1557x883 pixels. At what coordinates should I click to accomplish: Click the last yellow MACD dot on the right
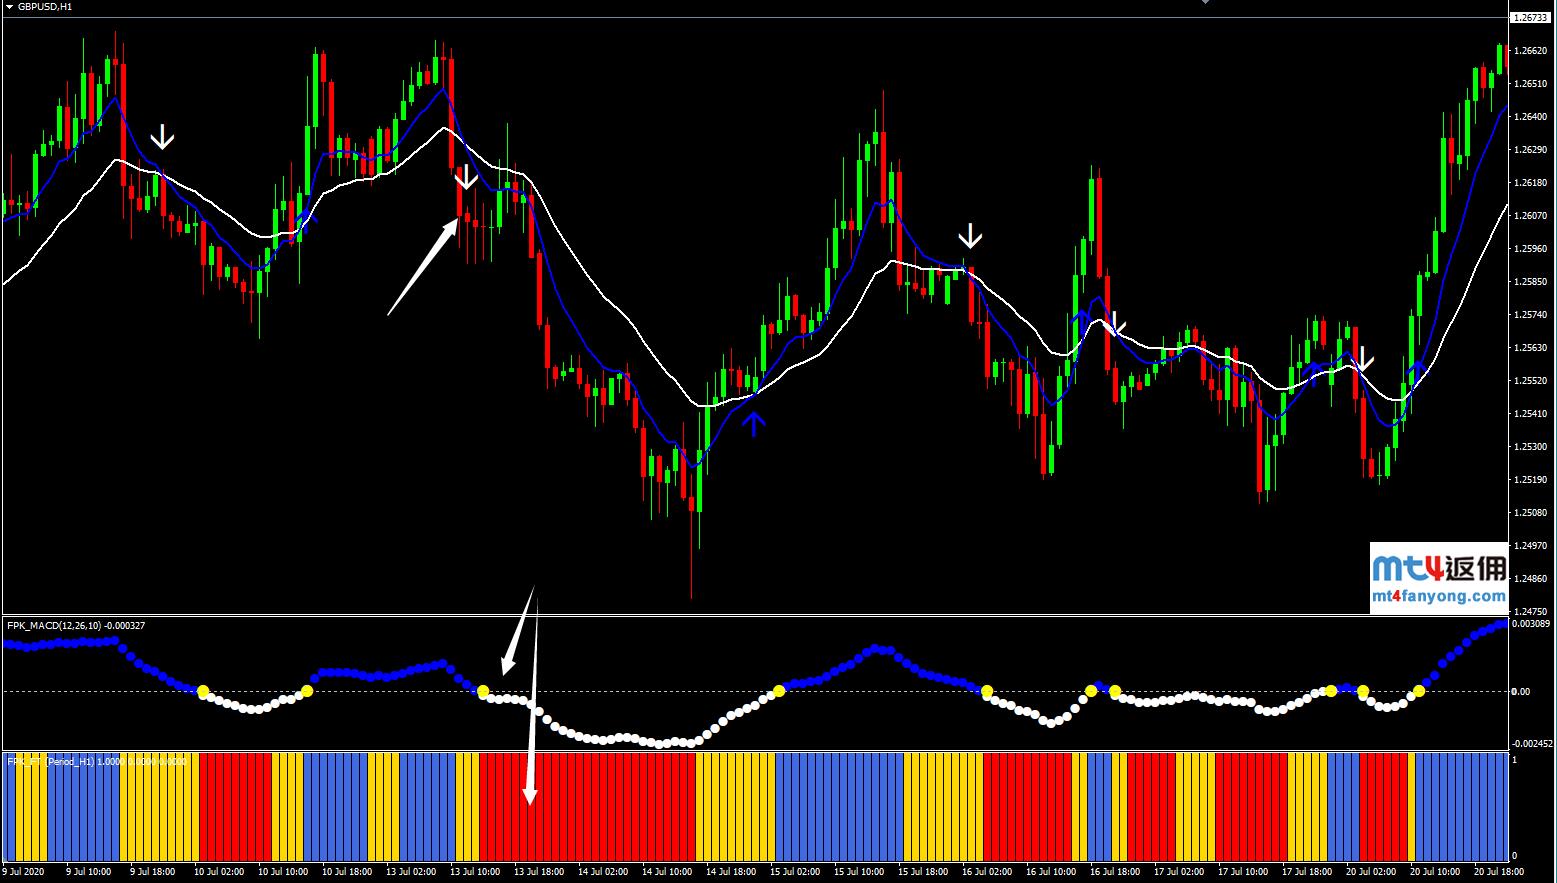click(1419, 691)
